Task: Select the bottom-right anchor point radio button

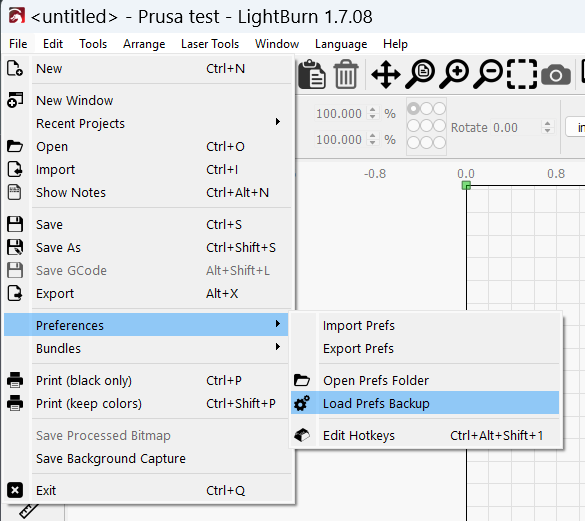Action: 439,143
